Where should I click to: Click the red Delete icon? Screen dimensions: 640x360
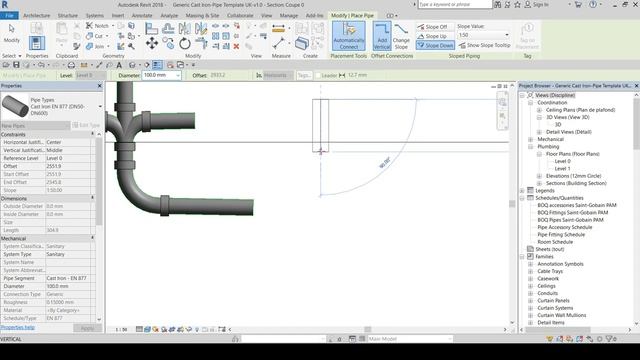tap(236, 47)
